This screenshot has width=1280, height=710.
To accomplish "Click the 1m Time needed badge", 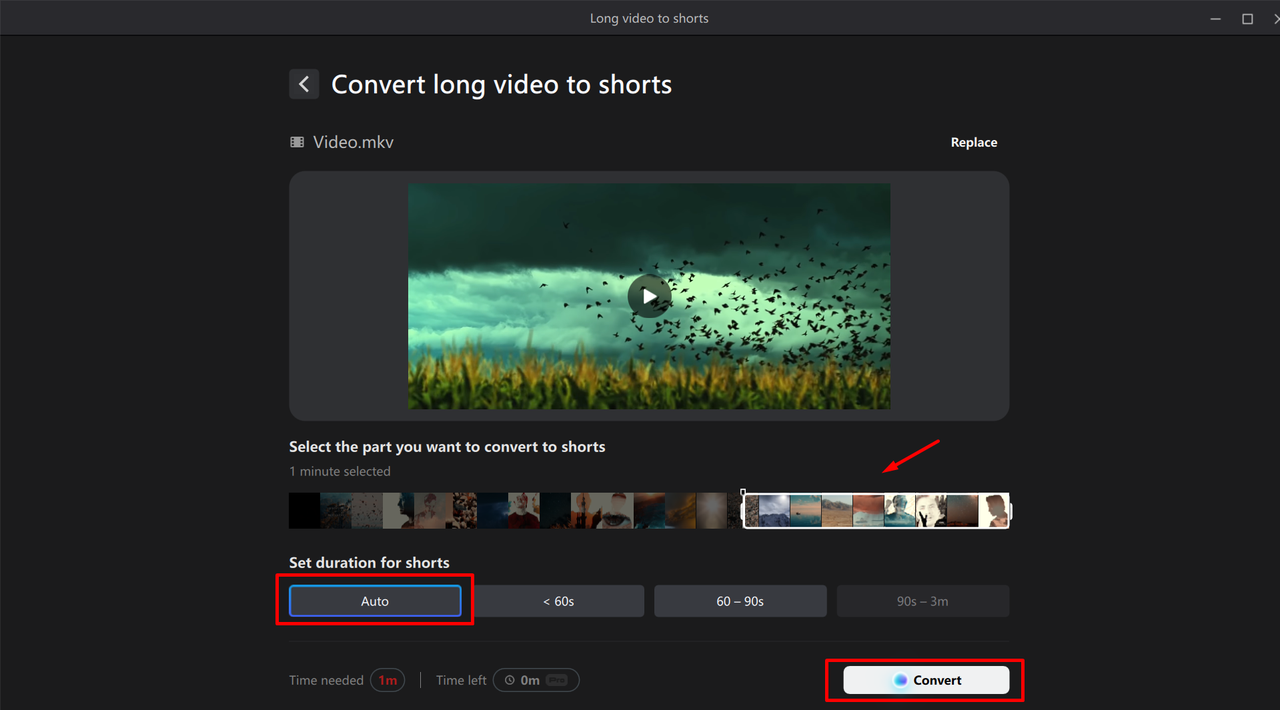I will tap(388, 680).
